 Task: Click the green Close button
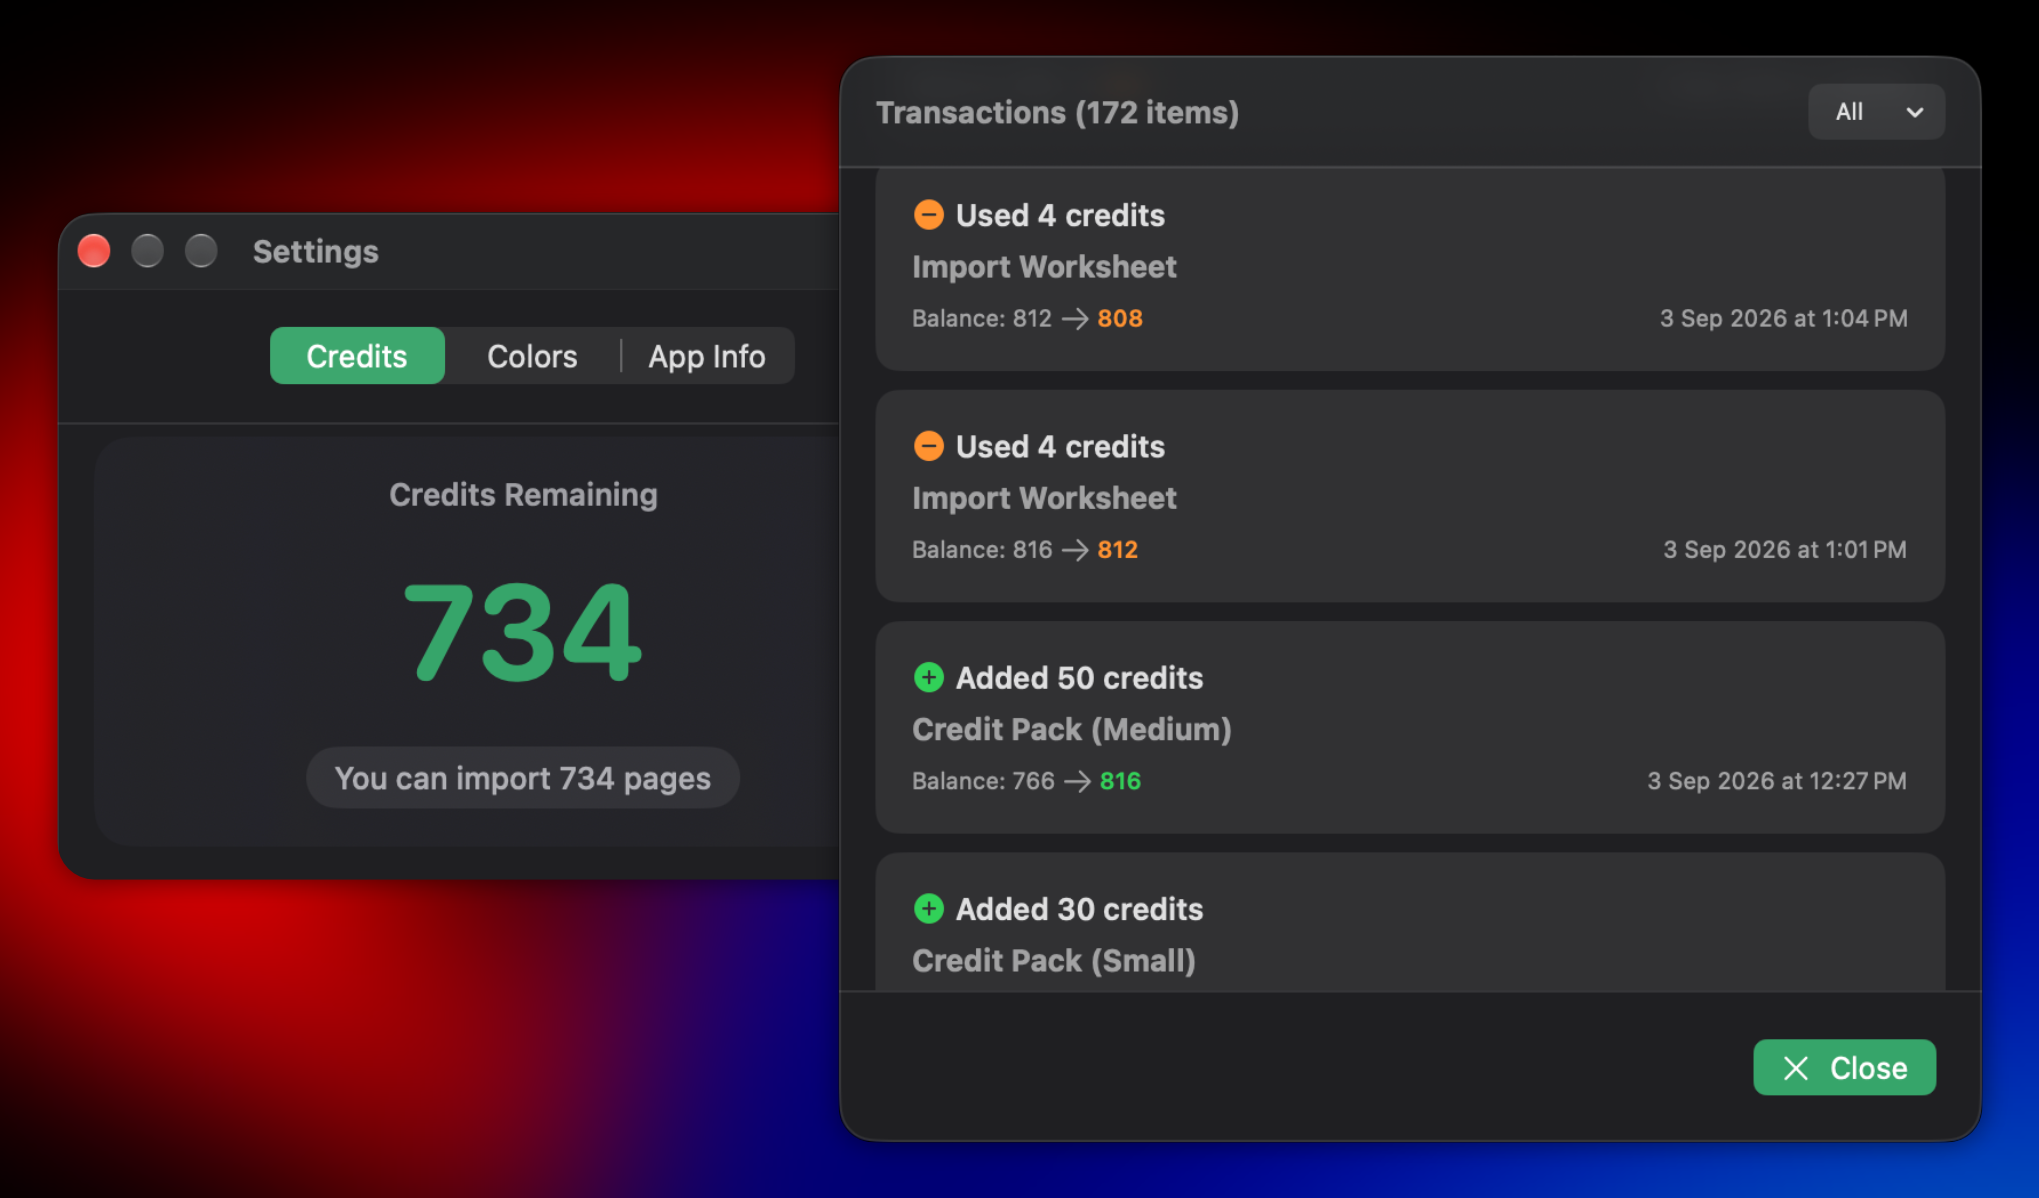pyautogui.click(x=1844, y=1067)
